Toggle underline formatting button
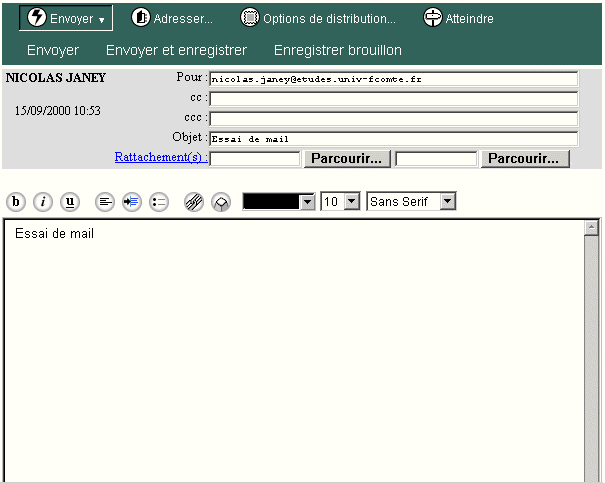 [70, 202]
